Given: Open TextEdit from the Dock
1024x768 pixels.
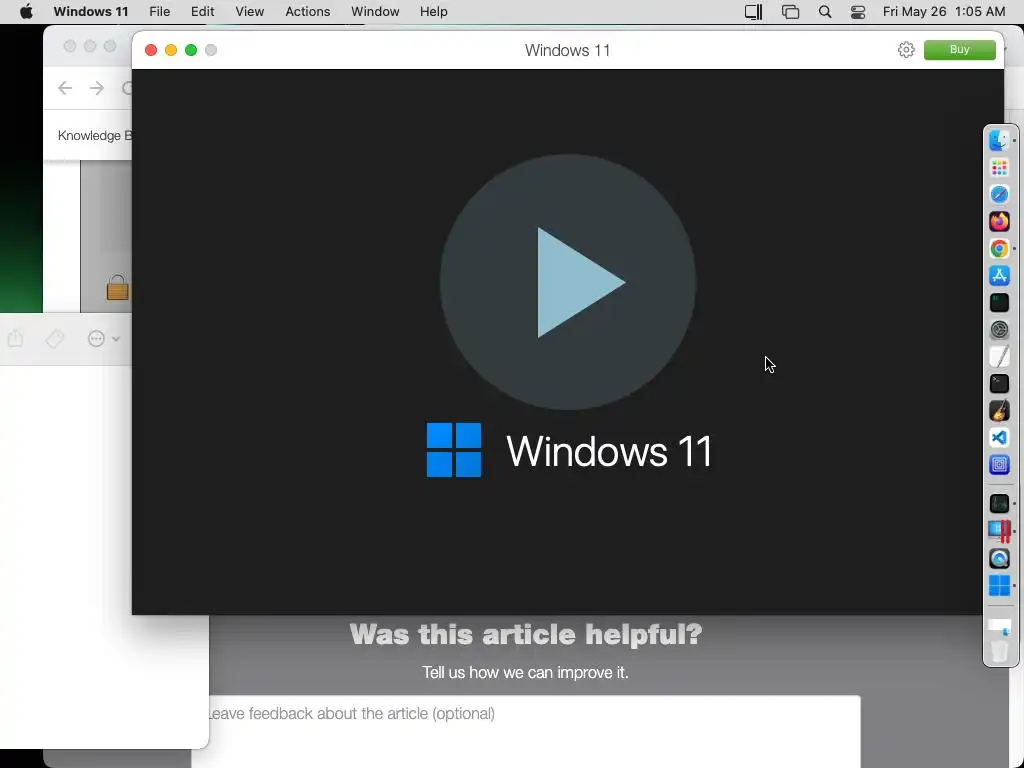Looking at the screenshot, I should 999,357.
